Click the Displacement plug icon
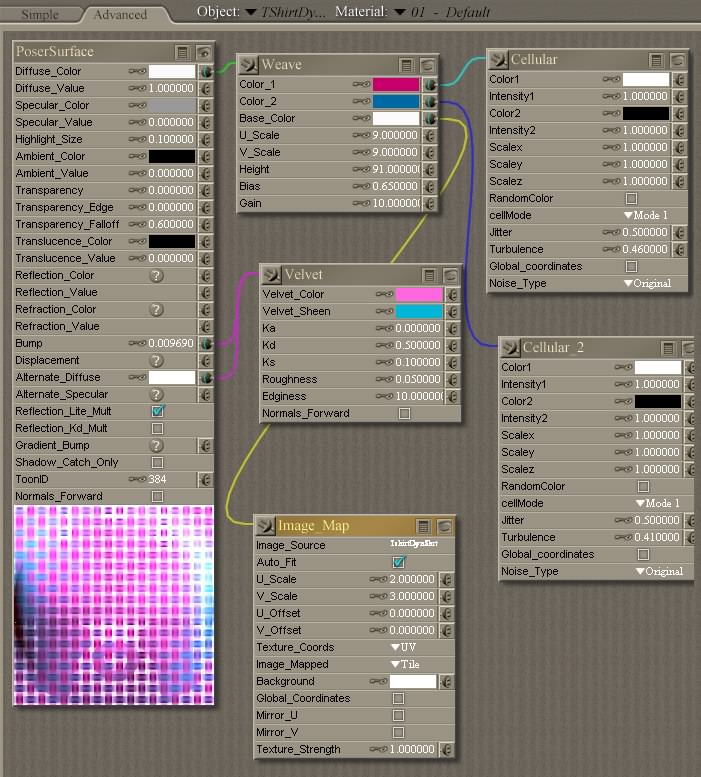701x777 pixels. click(206, 361)
